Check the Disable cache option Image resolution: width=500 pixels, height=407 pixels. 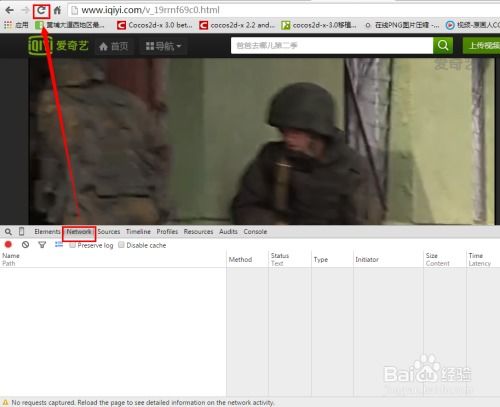pyautogui.click(x=121, y=245)
